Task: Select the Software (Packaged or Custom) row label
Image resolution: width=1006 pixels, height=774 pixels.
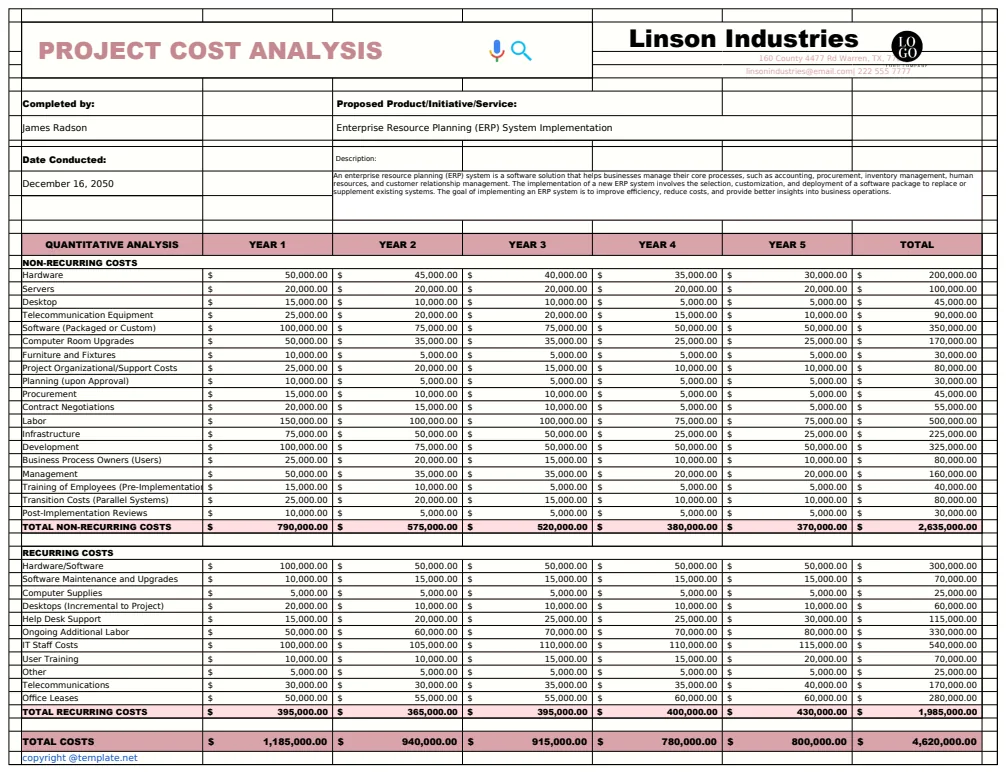Action: (x=89, y=328)
